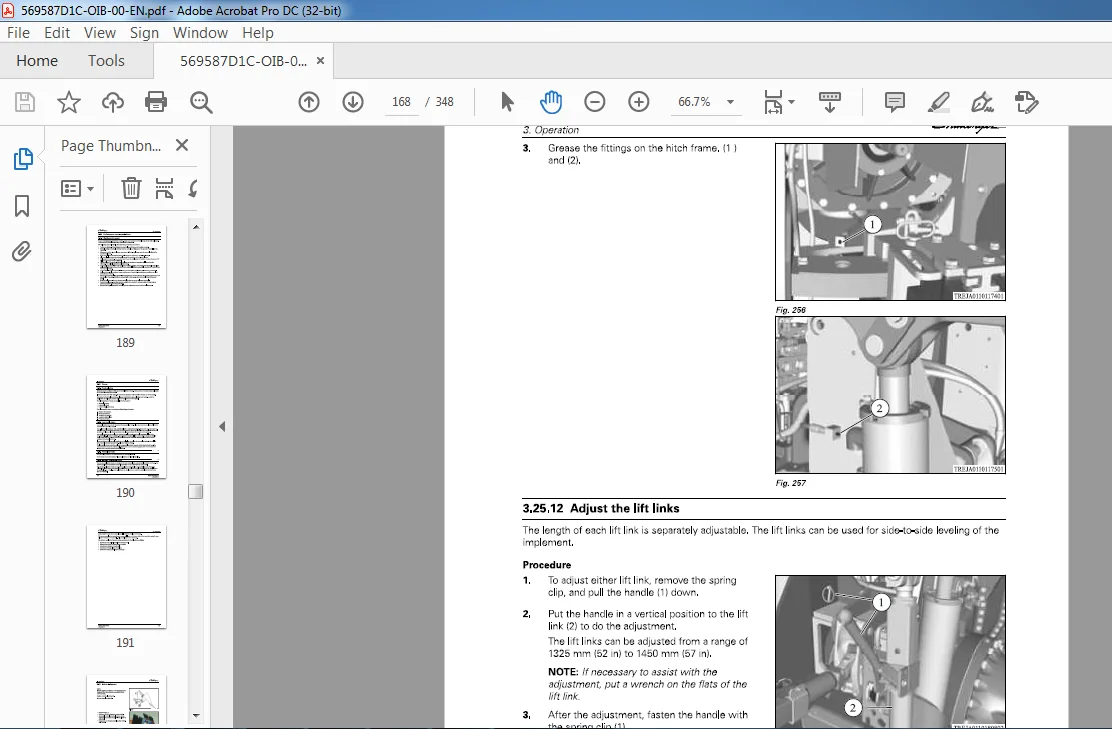Switch to the Tools tab
1112x729 pixels.
(106, 61)
